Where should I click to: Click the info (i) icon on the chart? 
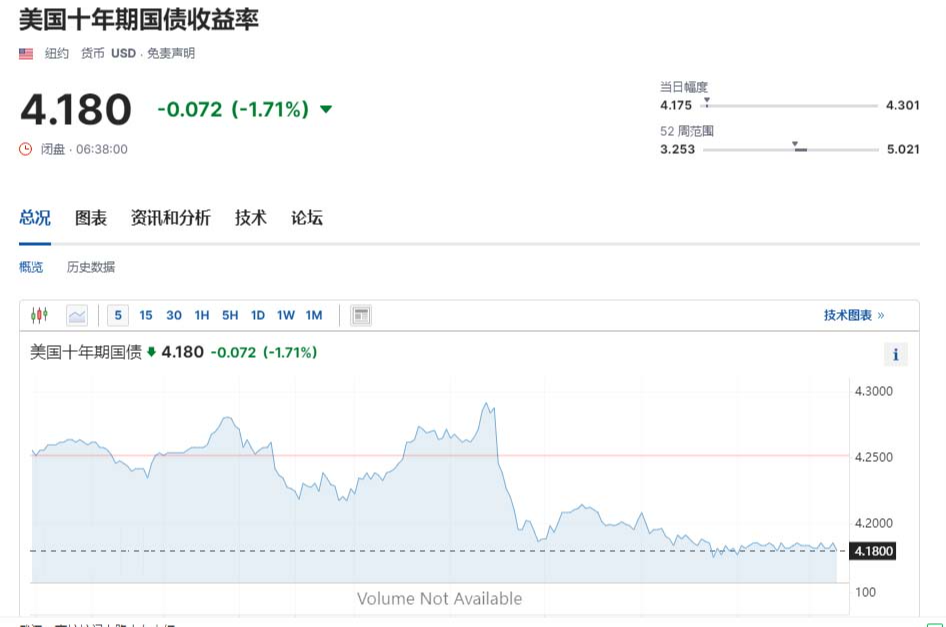[x=896, y=355]
